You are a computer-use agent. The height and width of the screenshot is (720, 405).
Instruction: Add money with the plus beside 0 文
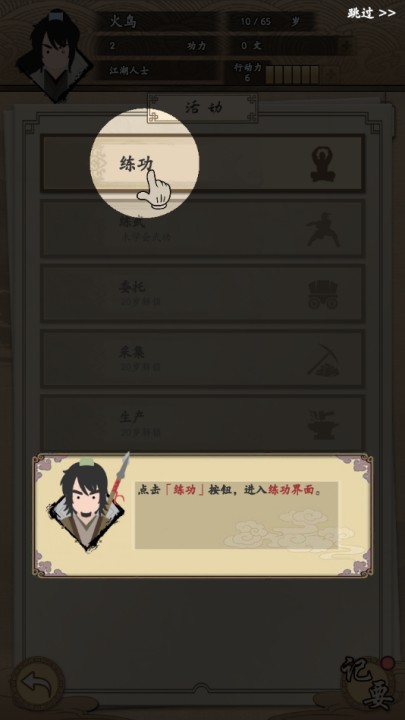(346, 46)
